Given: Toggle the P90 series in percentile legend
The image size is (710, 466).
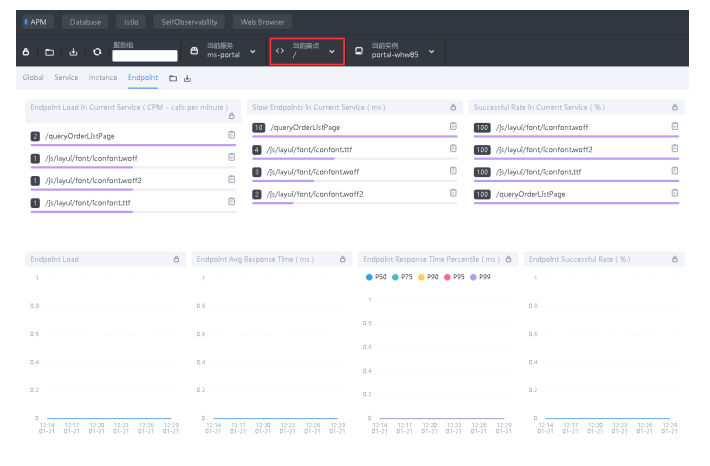Looking at the screenshot, I should click(x=428, y=277).
